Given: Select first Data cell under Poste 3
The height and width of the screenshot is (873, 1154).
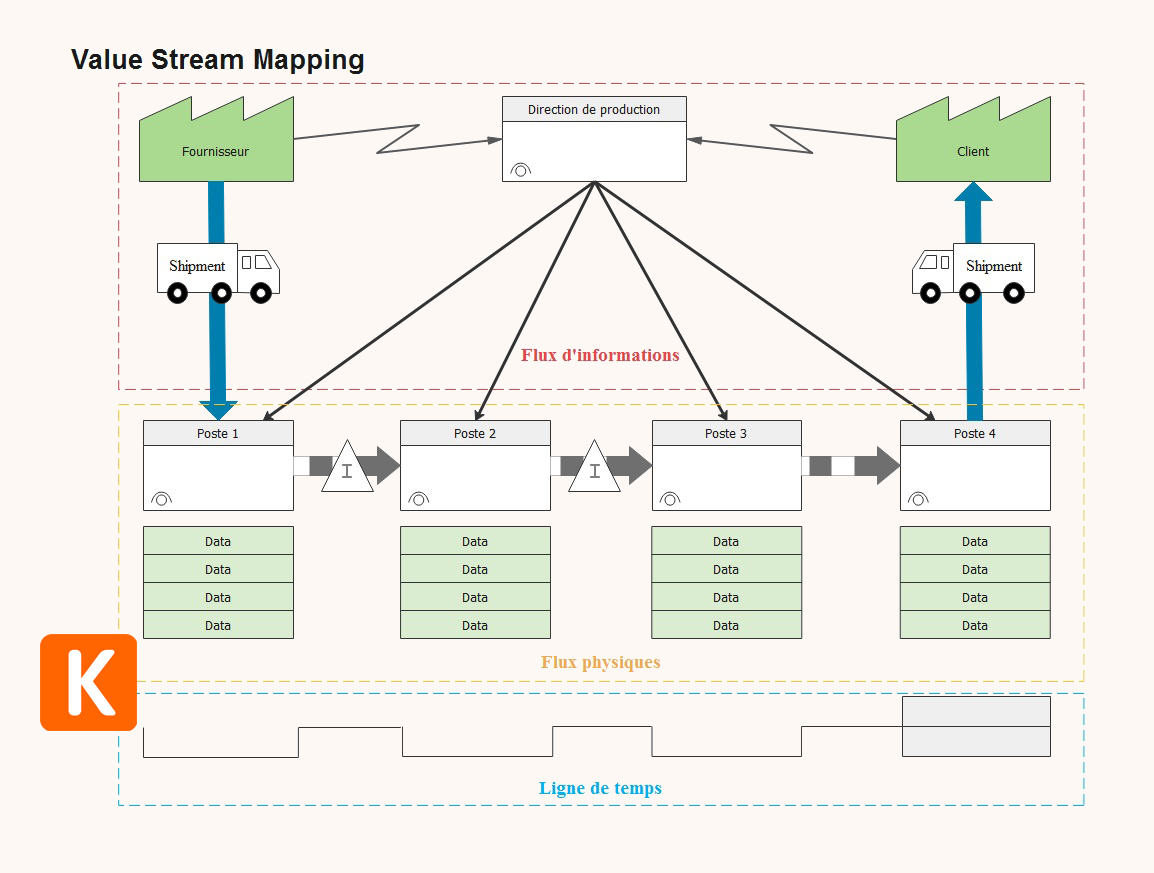Looking at the screenshot, I should click(x=726, y=540).
